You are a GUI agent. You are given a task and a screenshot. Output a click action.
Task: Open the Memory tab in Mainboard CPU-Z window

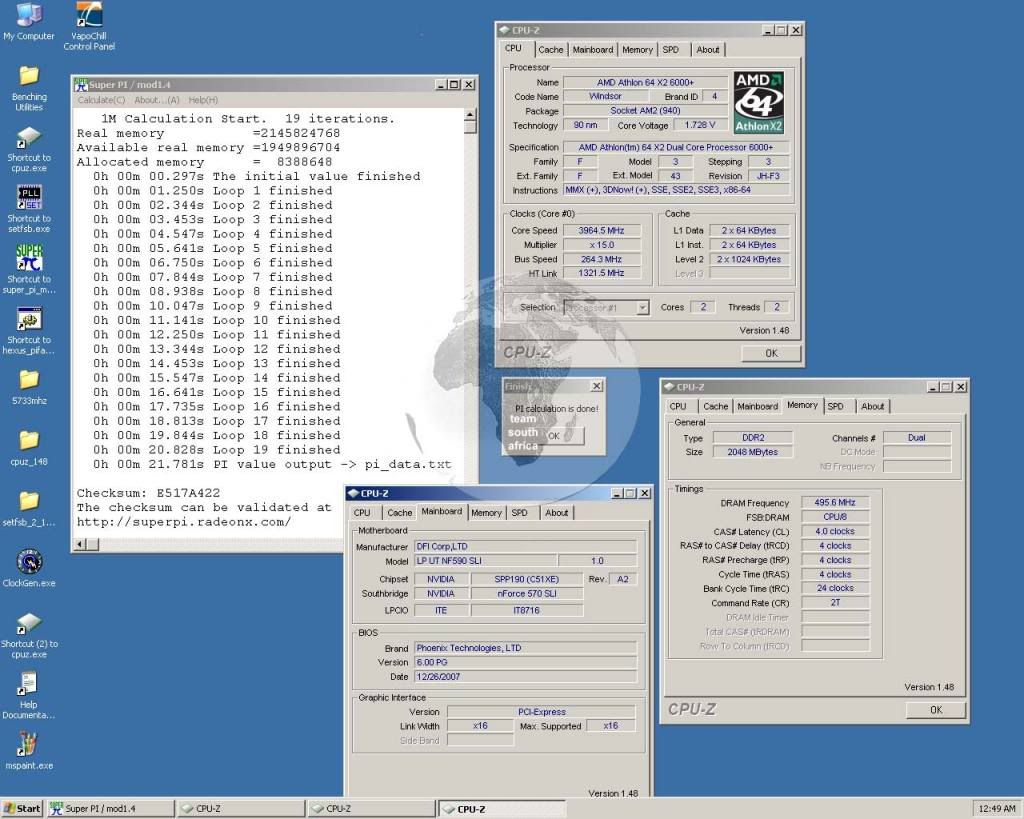point(487,513)
